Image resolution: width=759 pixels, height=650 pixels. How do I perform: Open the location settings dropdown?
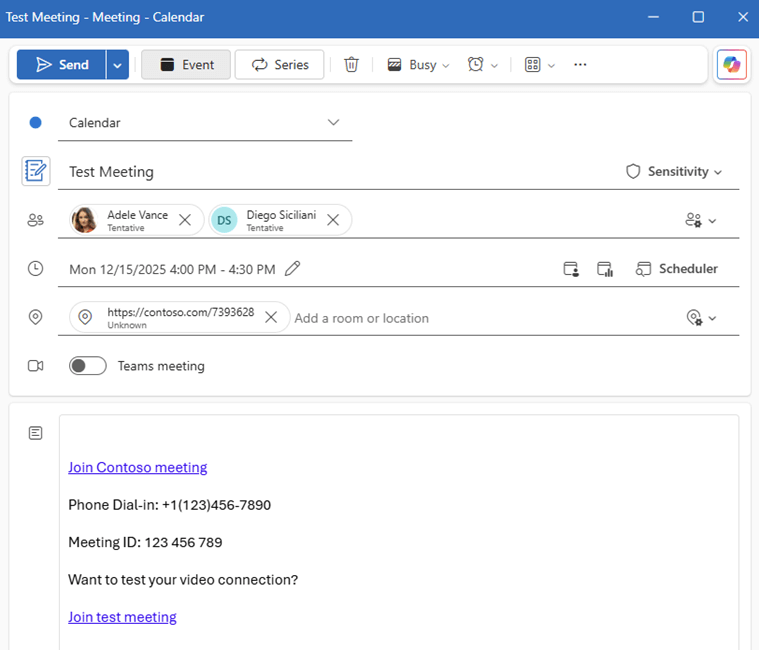tap(701, 318)
